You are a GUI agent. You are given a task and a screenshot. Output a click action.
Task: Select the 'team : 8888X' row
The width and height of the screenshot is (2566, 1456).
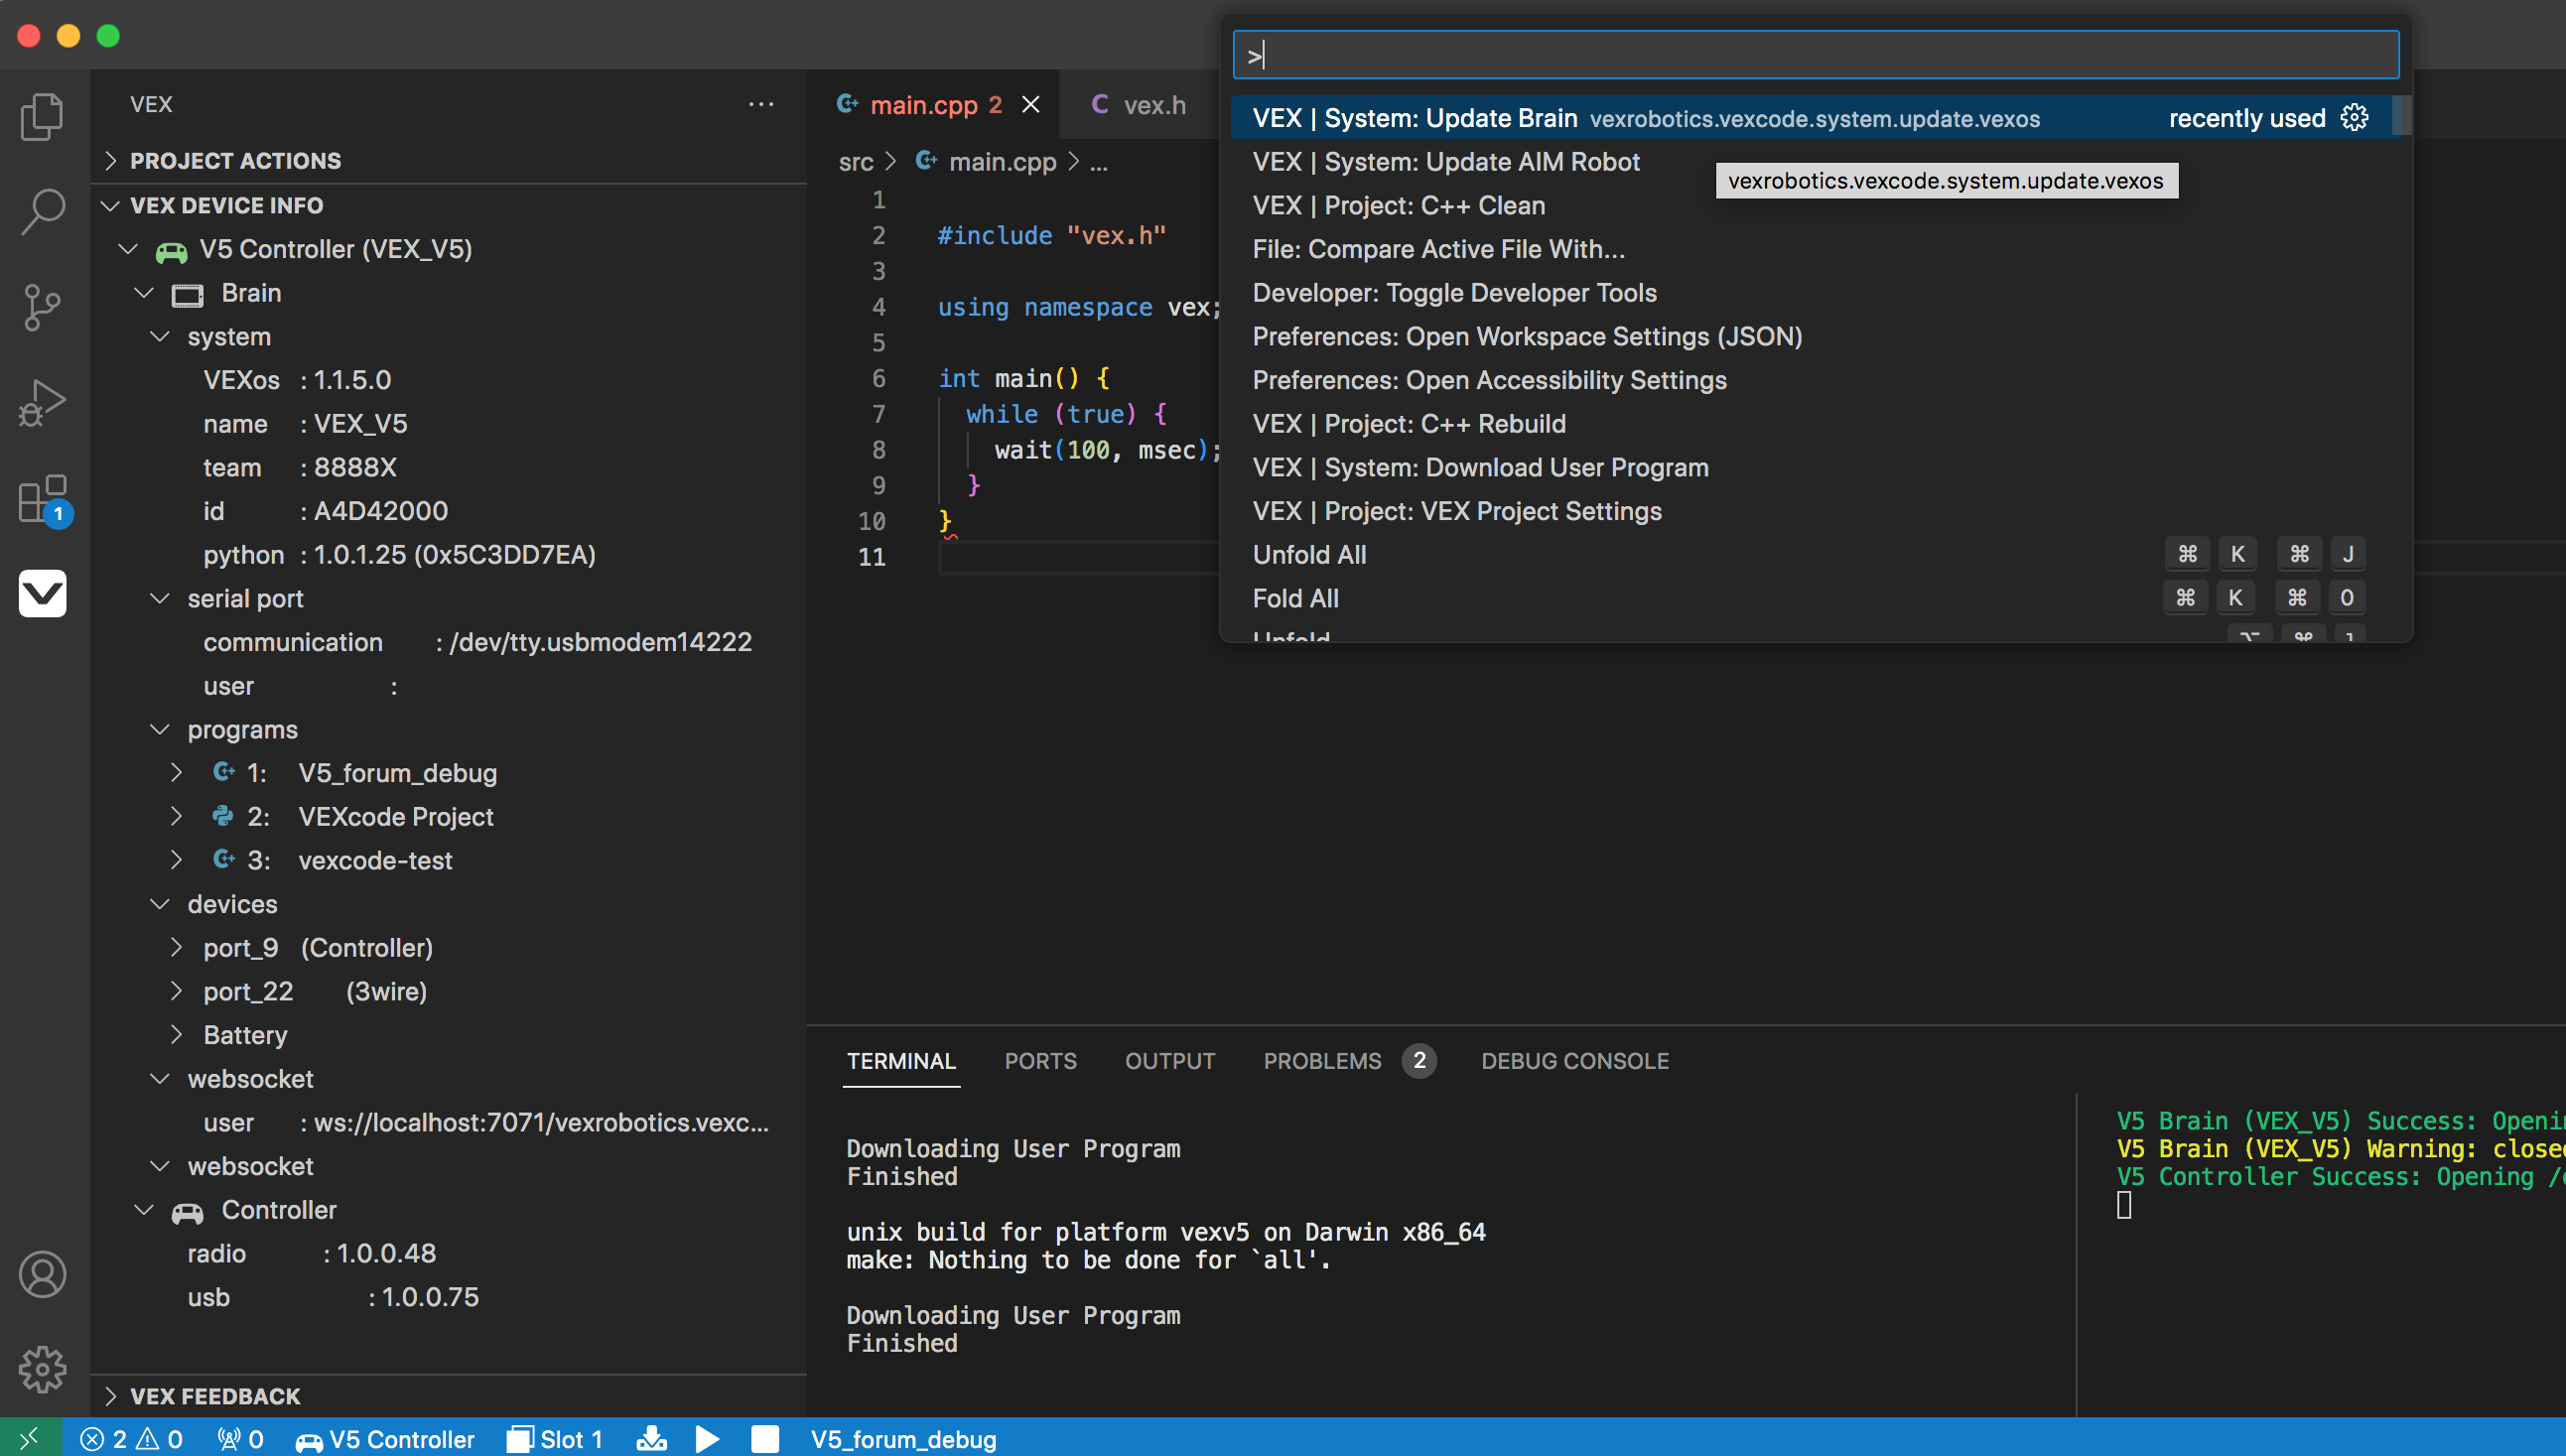click(x=448, y=467)
